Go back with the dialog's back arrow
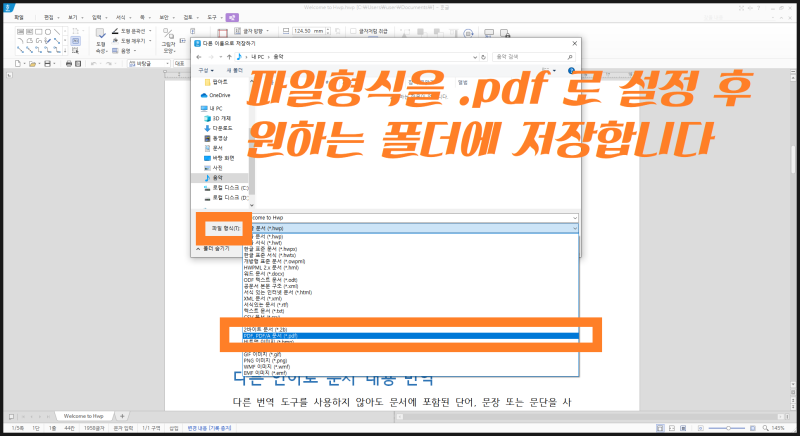 tap(199, 57)
